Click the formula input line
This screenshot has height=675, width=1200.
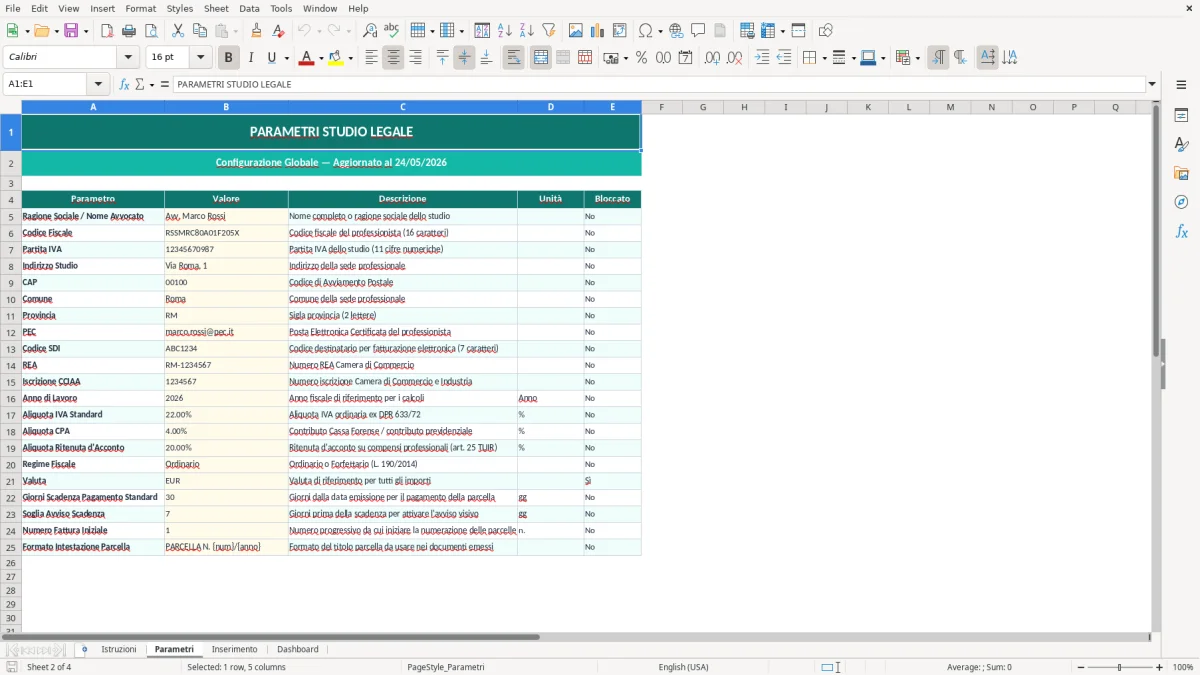658,84
